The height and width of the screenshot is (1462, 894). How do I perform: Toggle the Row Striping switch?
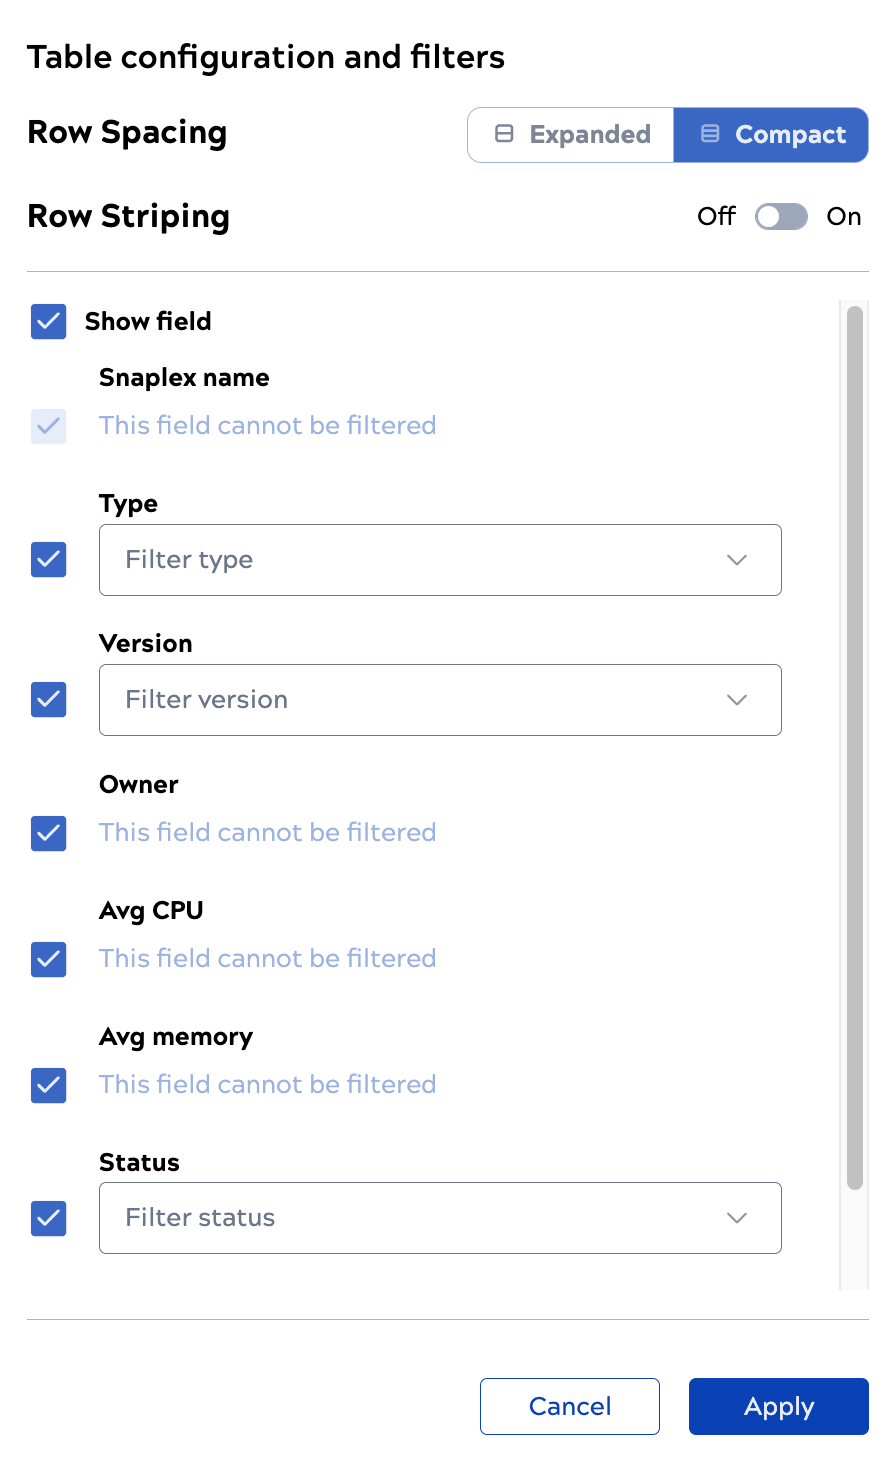[x=781, y=217]
